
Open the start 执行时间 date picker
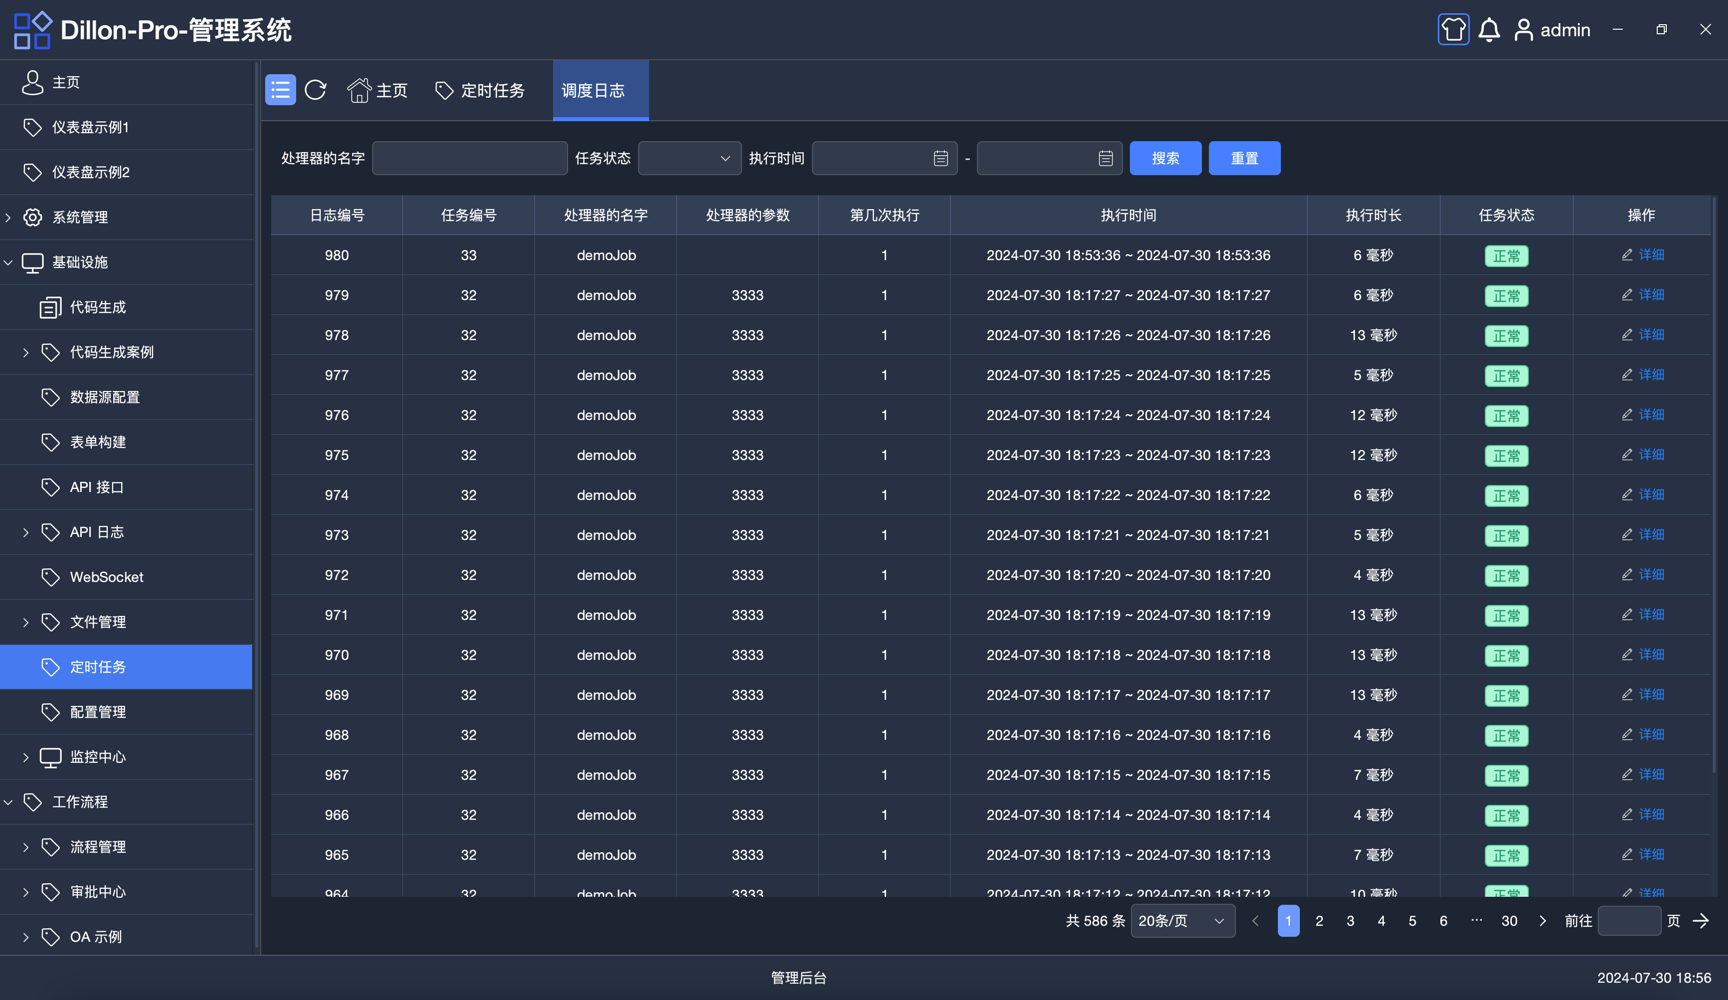click(x=884, y=158)
